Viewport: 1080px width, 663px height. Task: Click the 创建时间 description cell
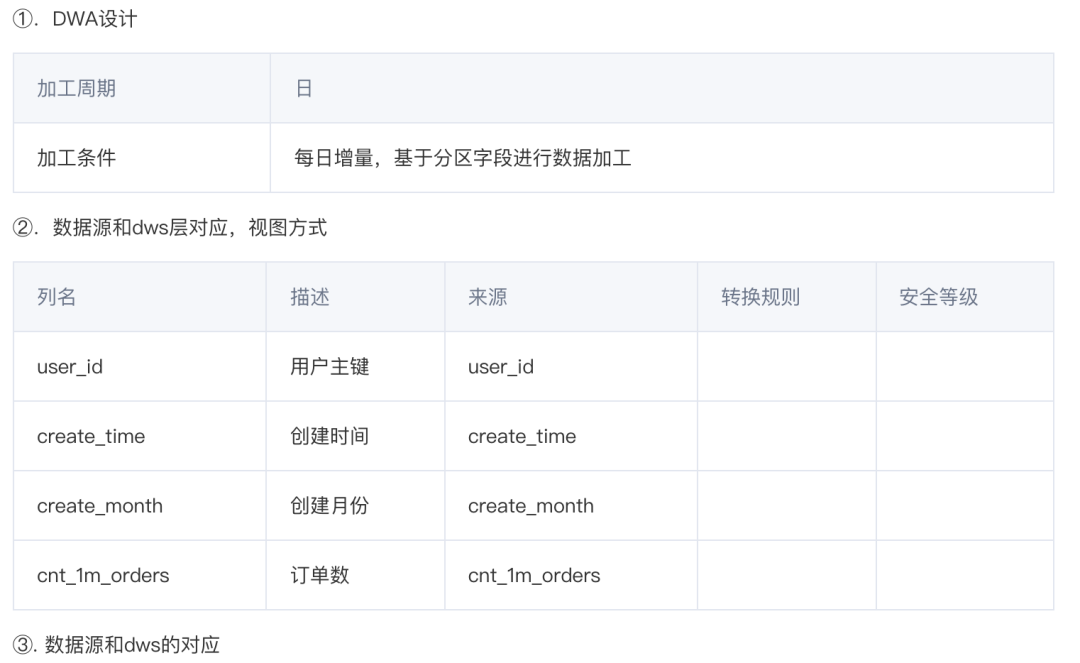(x=329, y=436)
